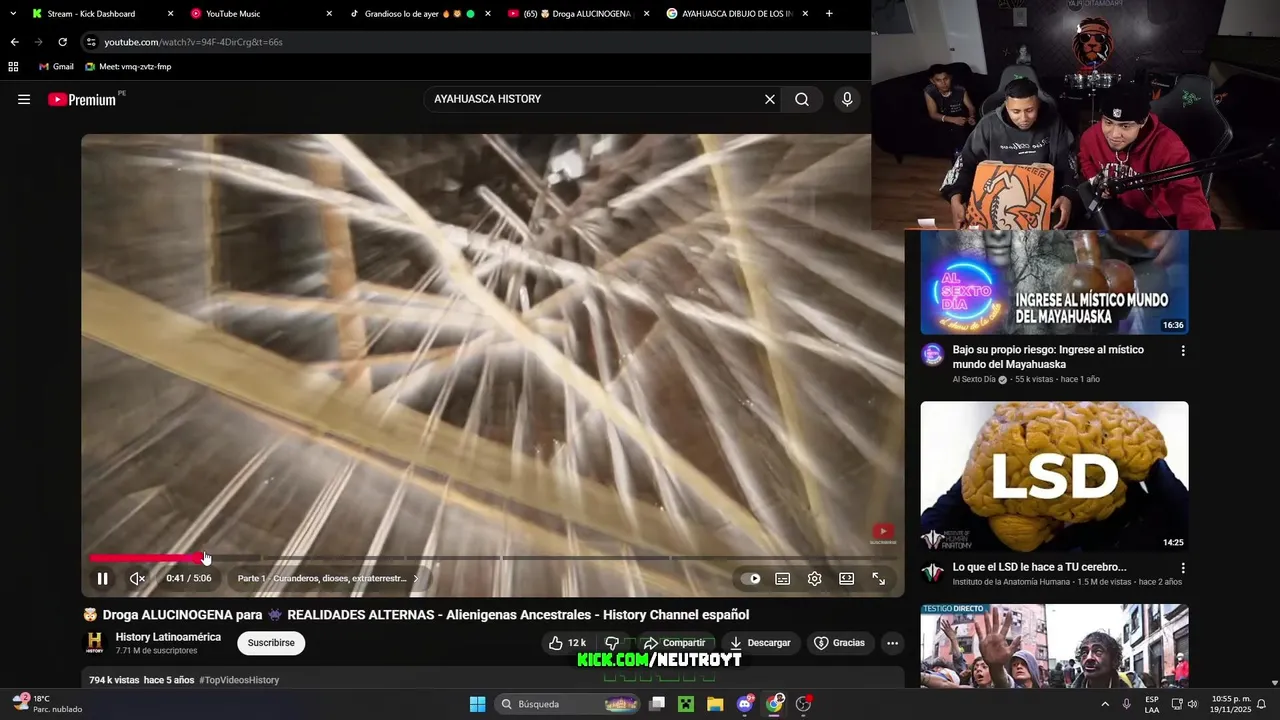Close the Kick Dashboard tab
This screenshot has width=1280, height=720.
[170, 14]
